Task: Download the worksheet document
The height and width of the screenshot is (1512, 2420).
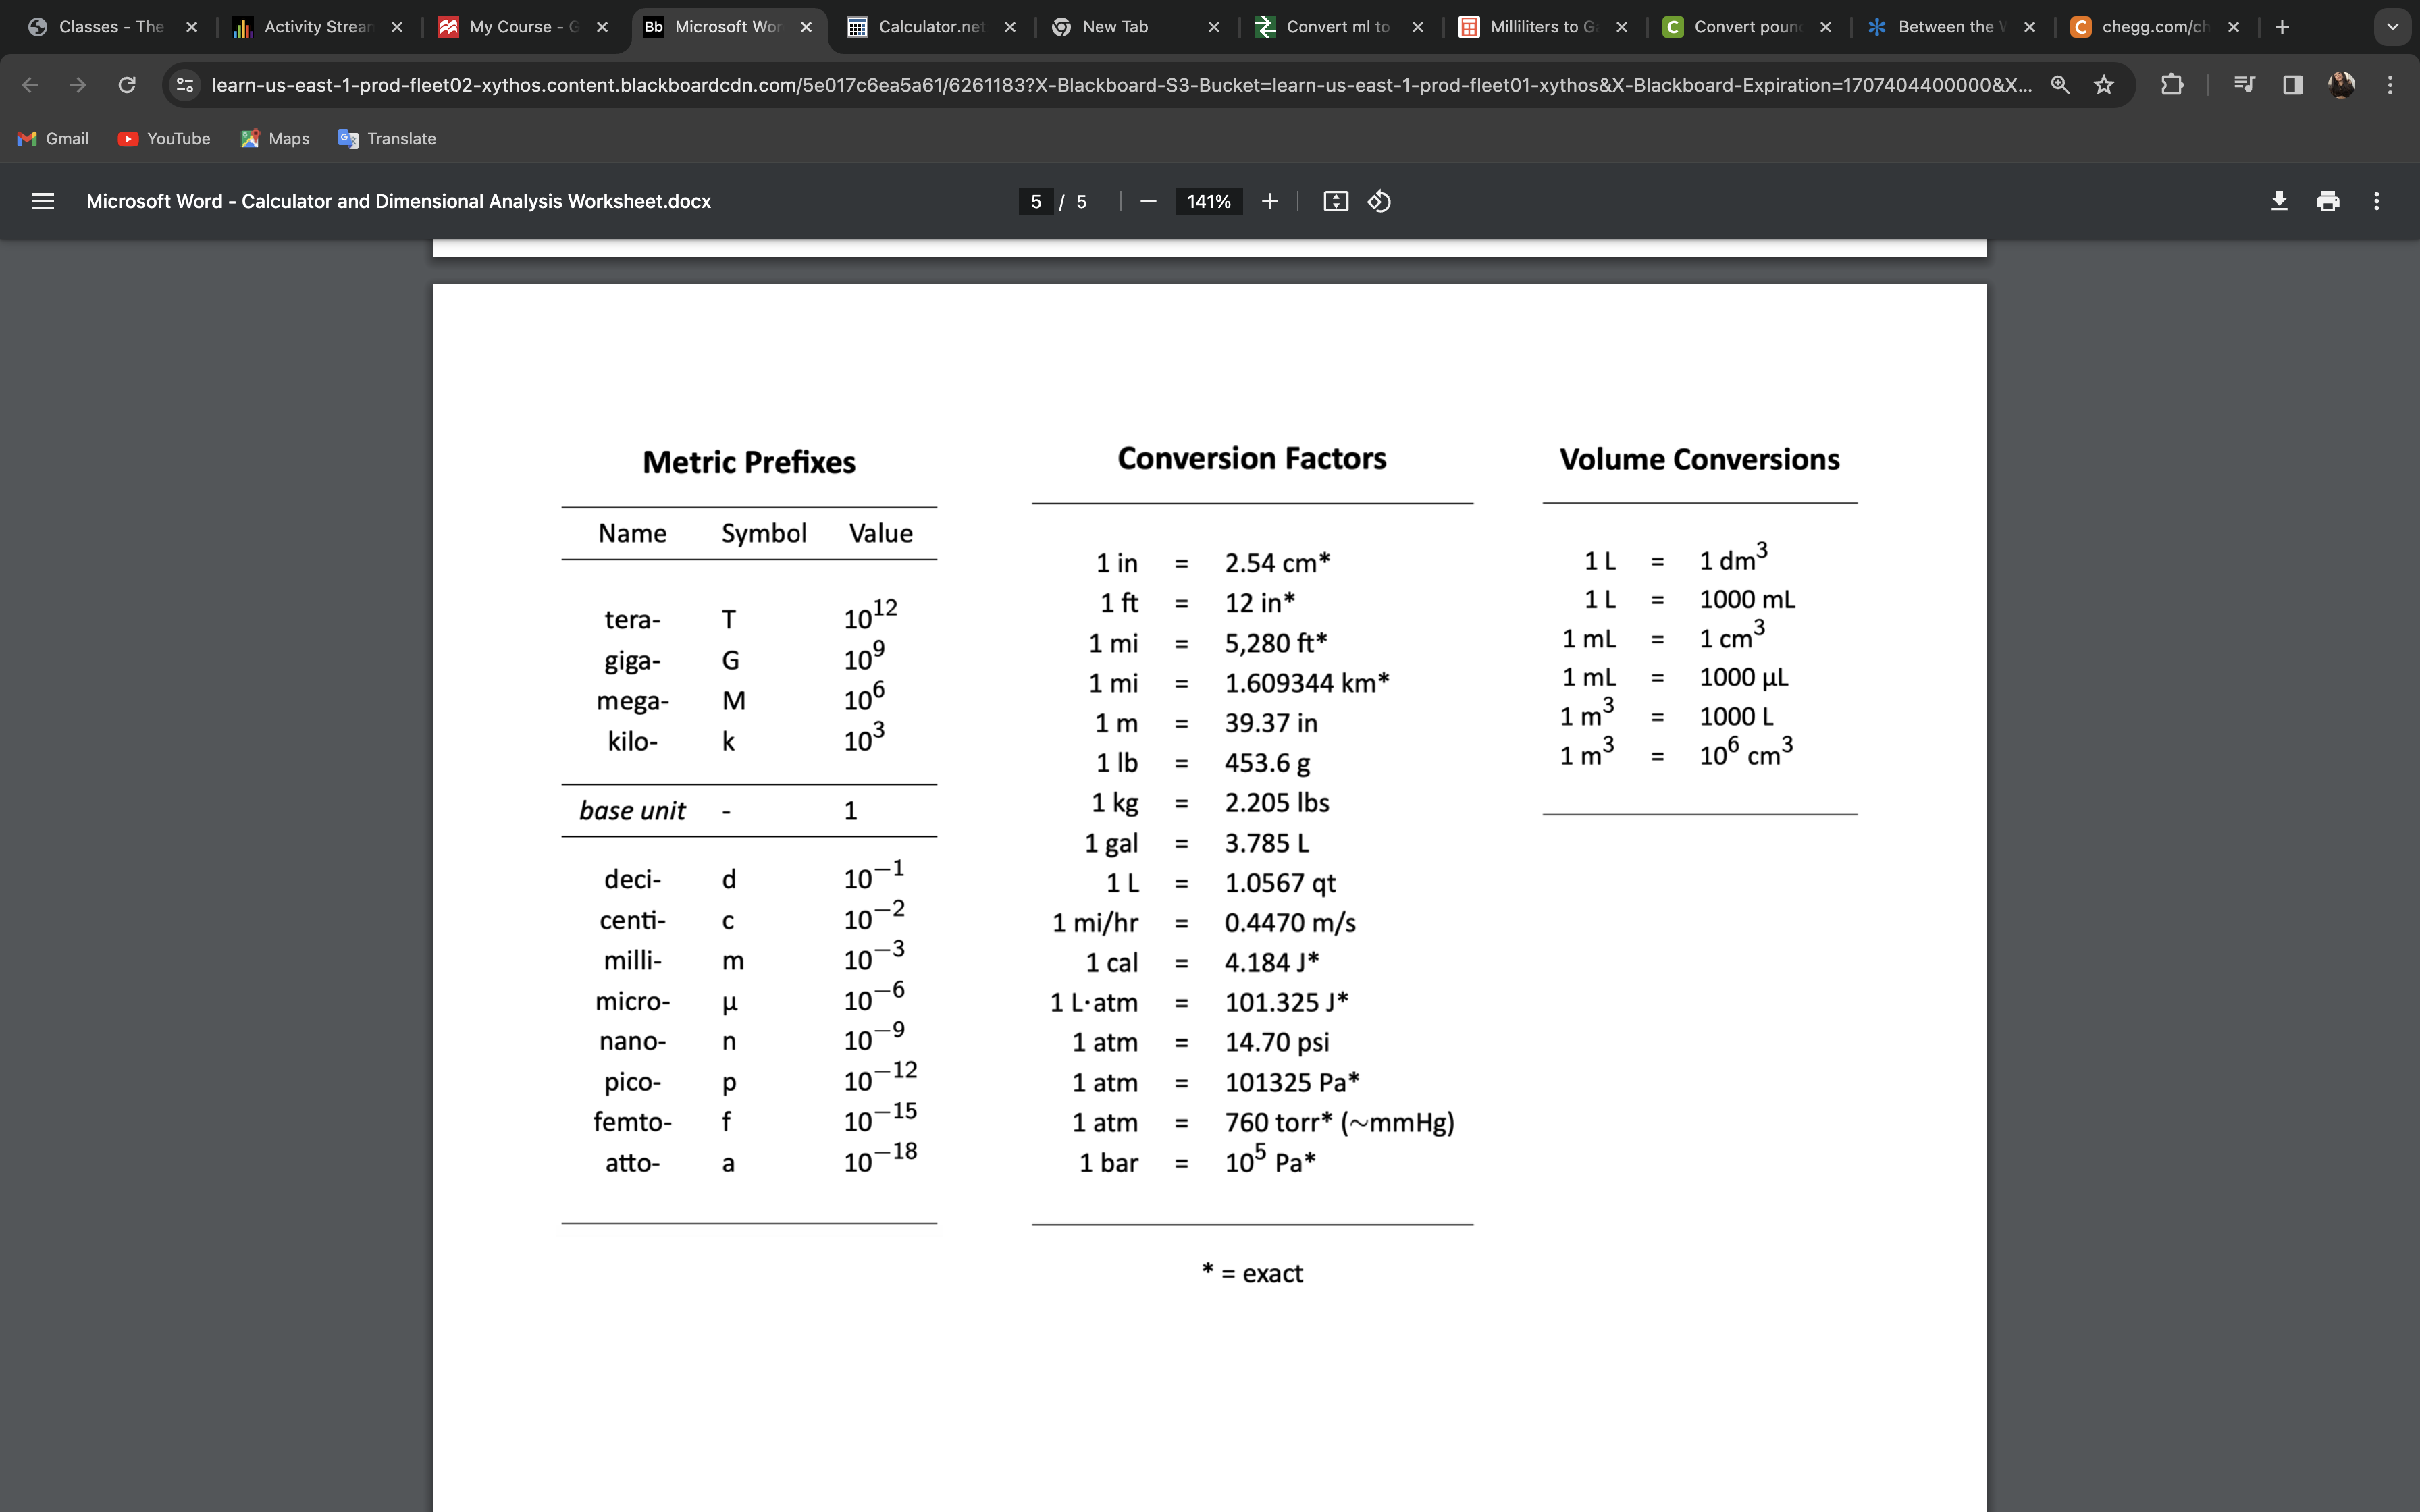Action: [x=2280, y=201]
